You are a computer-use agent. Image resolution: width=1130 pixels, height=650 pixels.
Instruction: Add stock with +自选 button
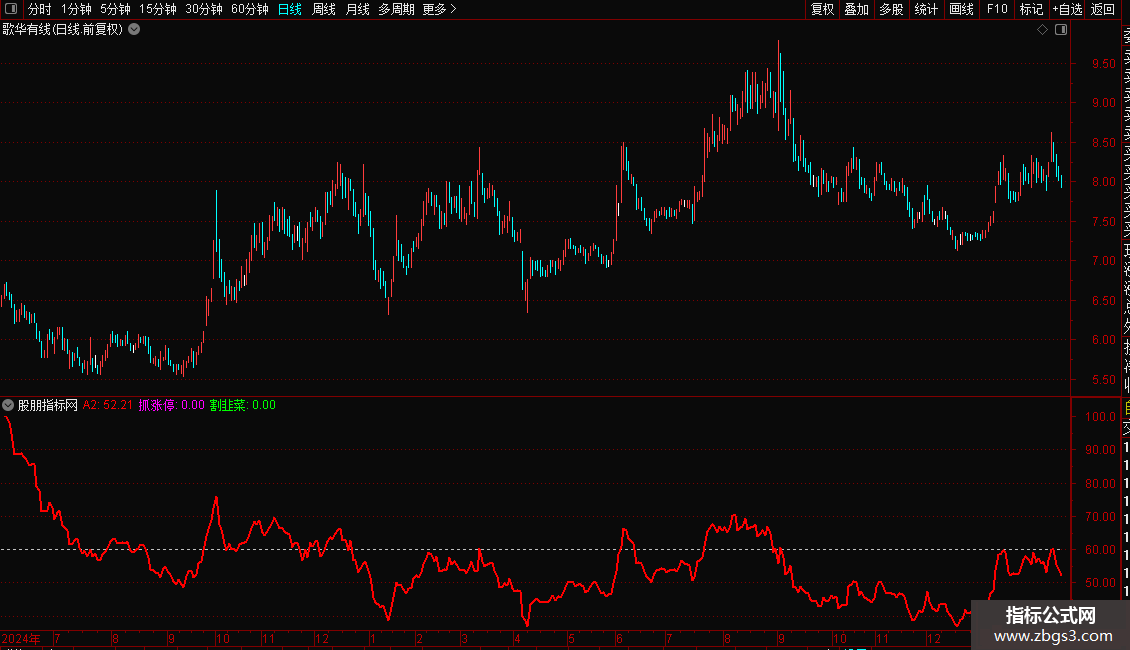(x=1067, y=9)
